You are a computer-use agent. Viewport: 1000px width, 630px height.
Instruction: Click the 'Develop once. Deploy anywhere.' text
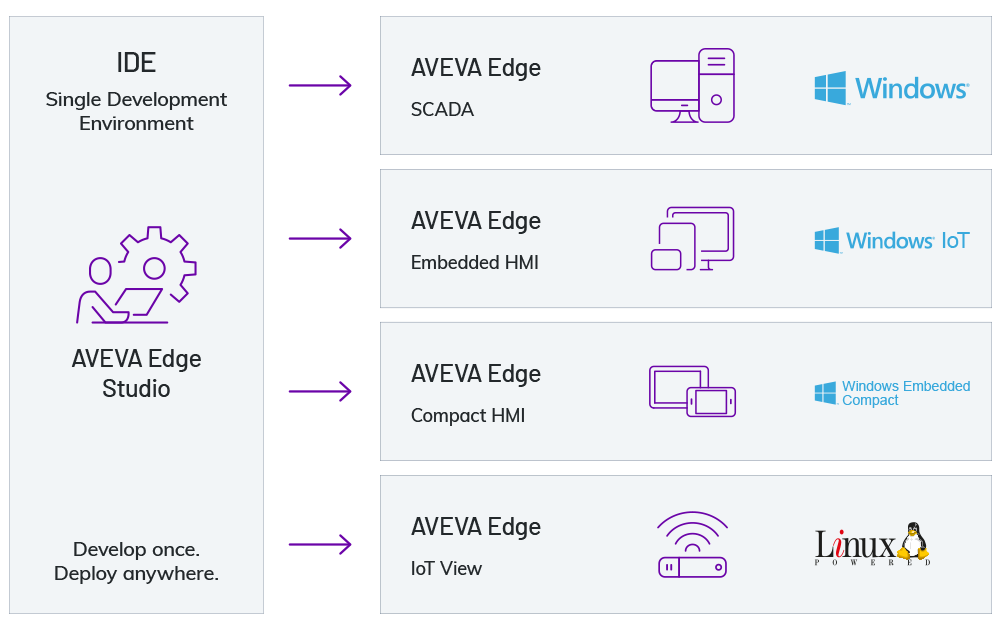[136, 561]
